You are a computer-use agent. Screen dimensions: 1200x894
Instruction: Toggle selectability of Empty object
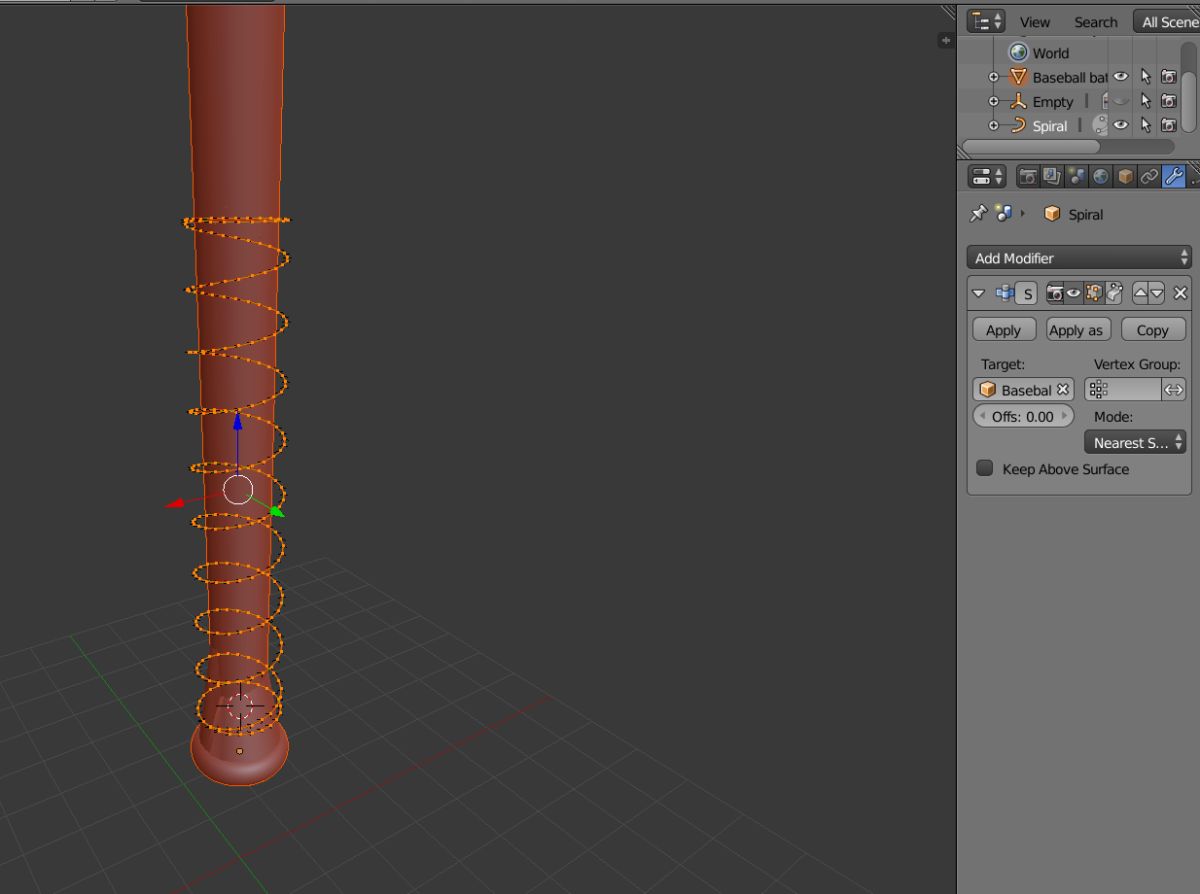[x=1145, y=101]
